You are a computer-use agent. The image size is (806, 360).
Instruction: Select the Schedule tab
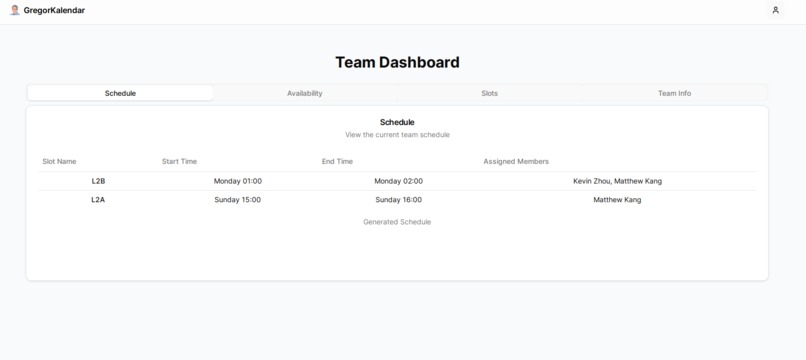click(120, 93)
